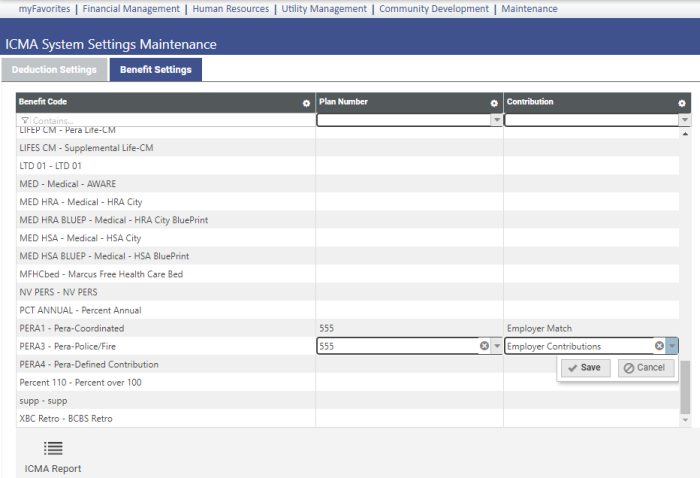Open the Community Development menu
Image resolution: width=700 pixels, height=478 pixels.
tap(434, 8)
